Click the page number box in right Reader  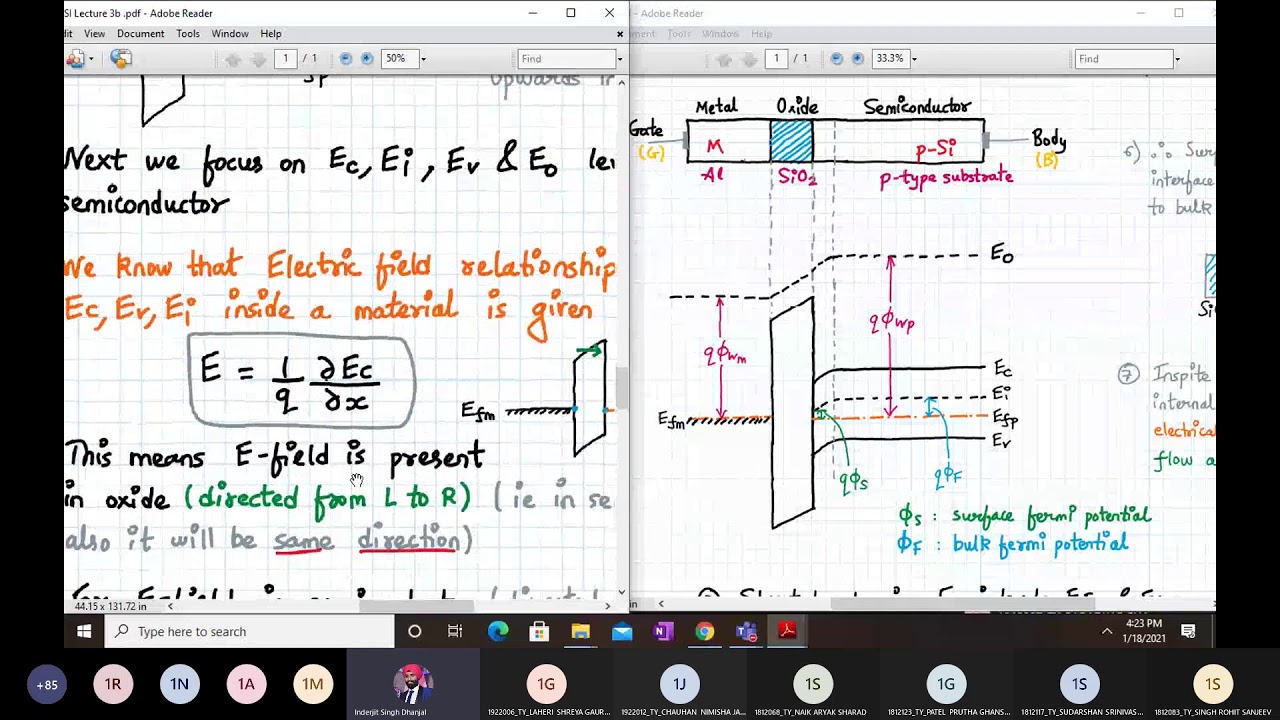pyautogui.click(x=777, y=59)
